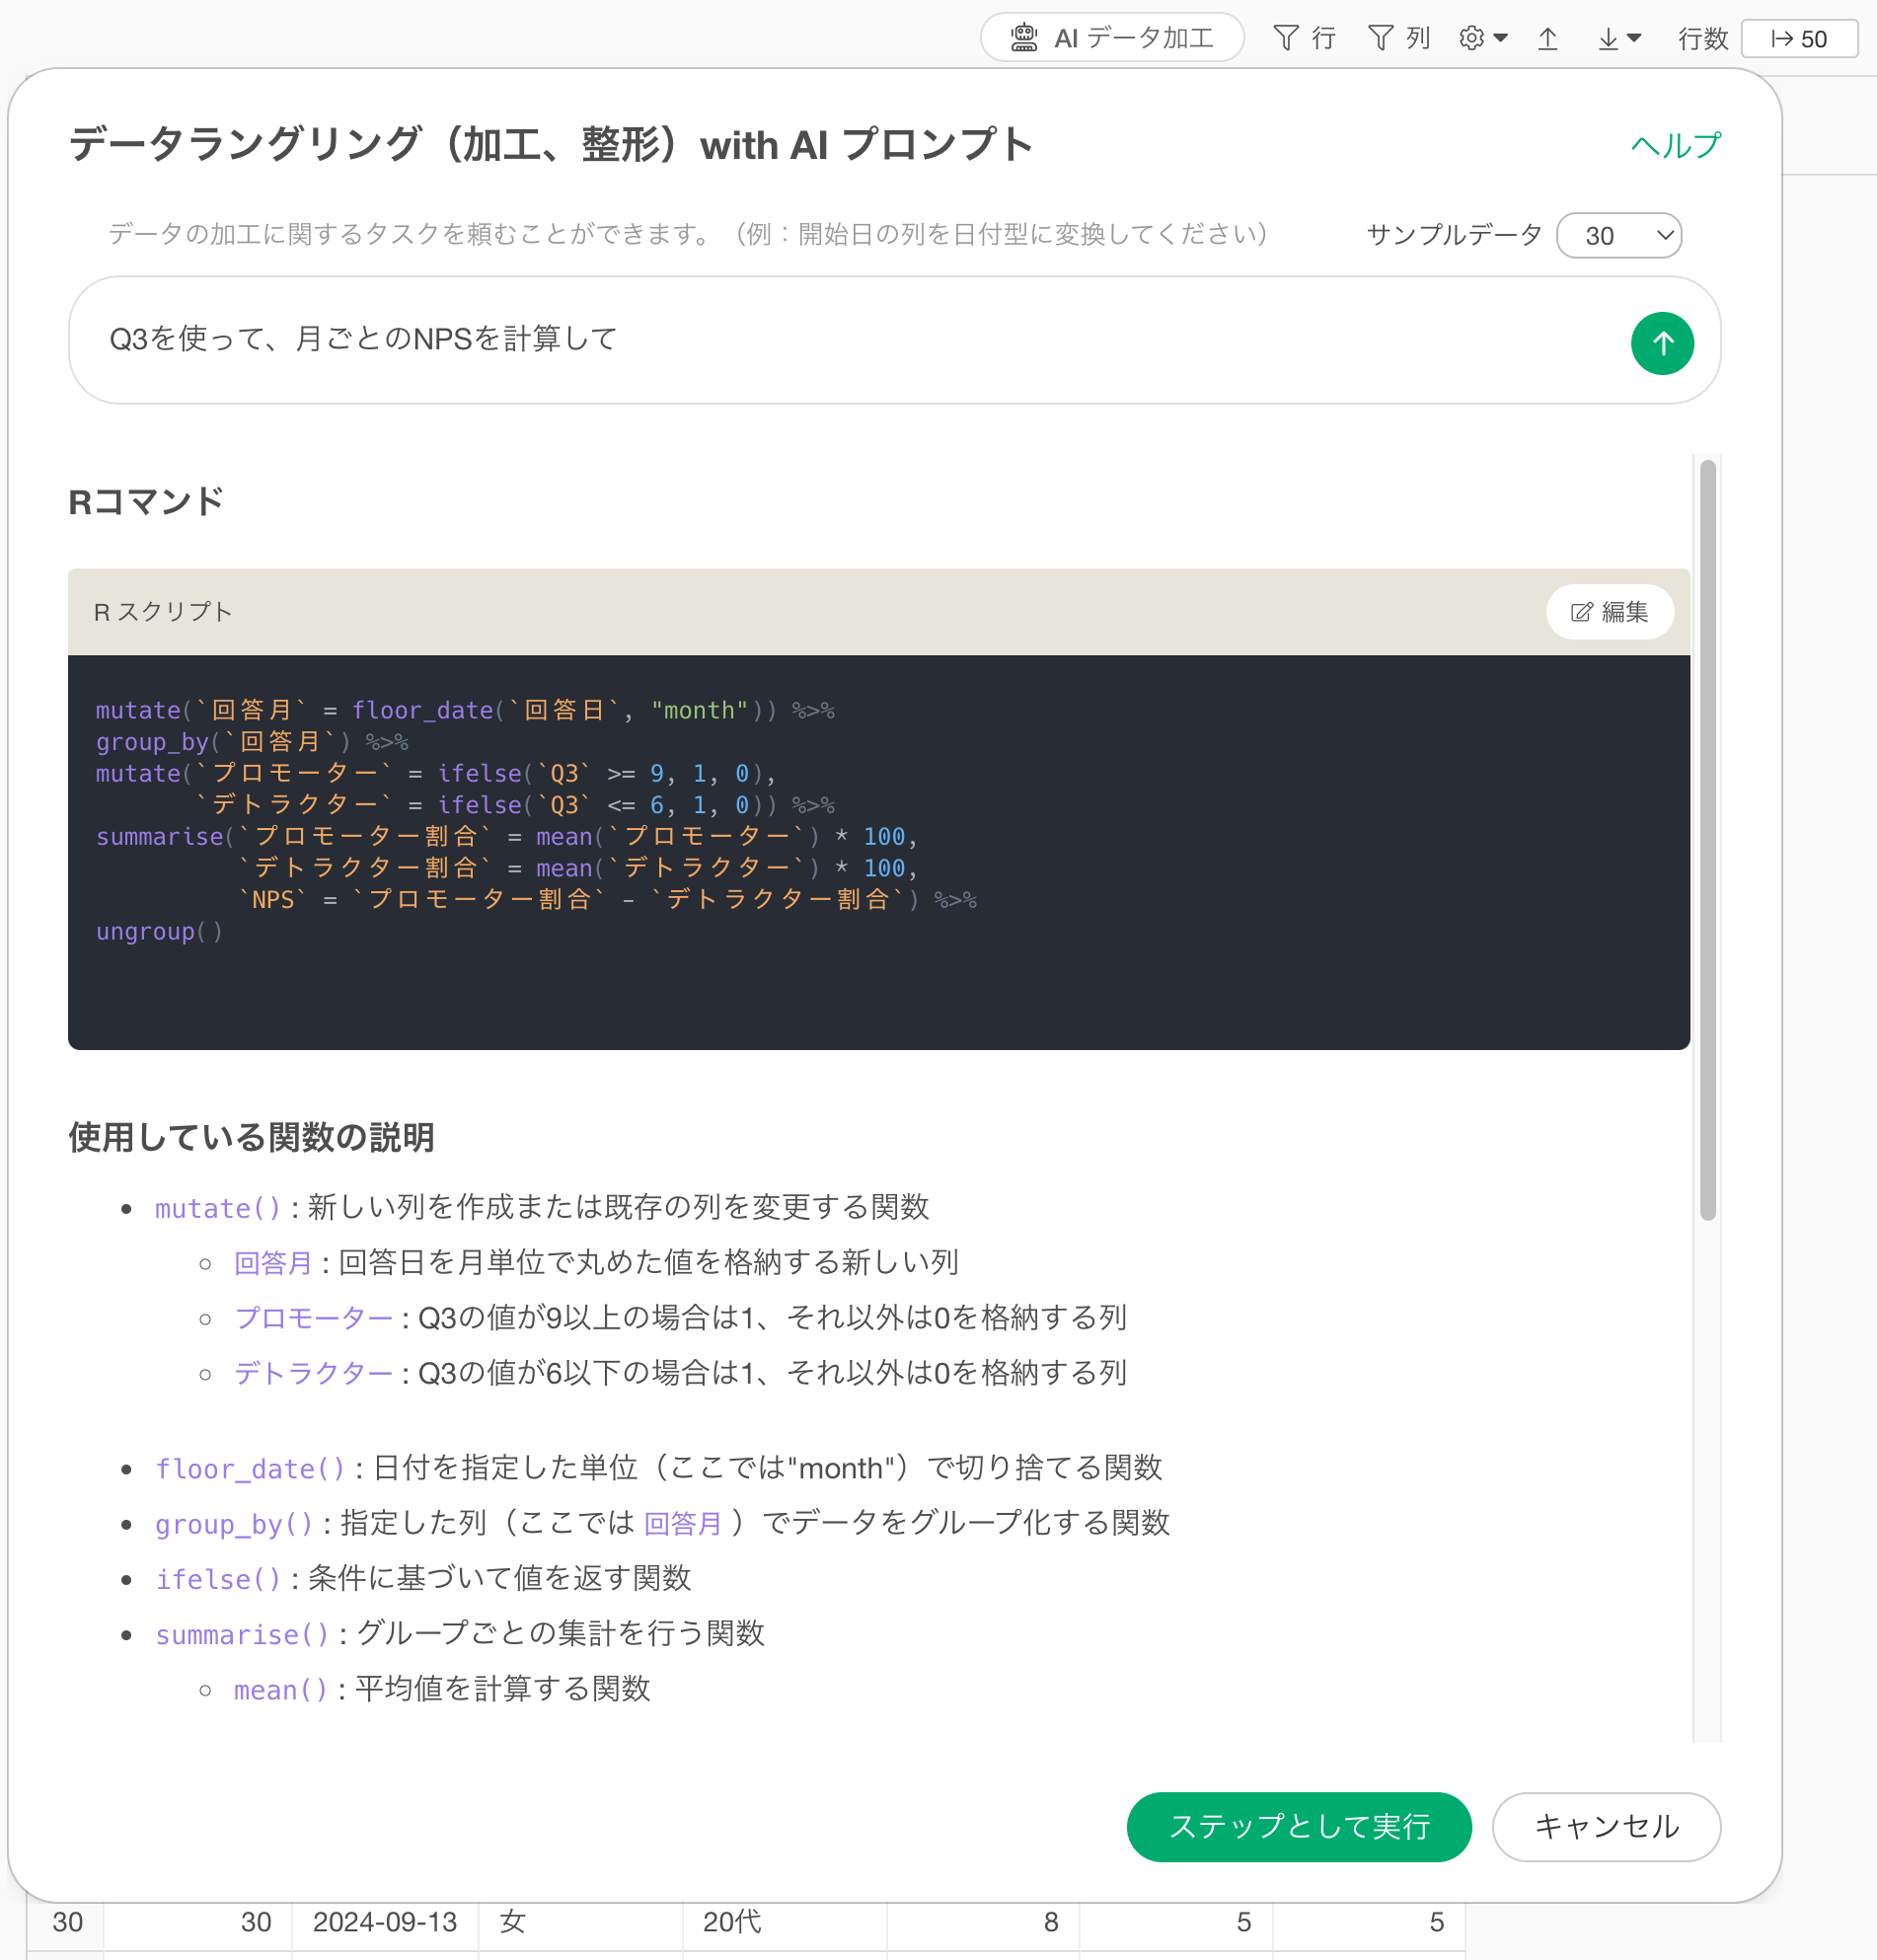Click the AI データ加工 robot button

tap(1111, 38)
